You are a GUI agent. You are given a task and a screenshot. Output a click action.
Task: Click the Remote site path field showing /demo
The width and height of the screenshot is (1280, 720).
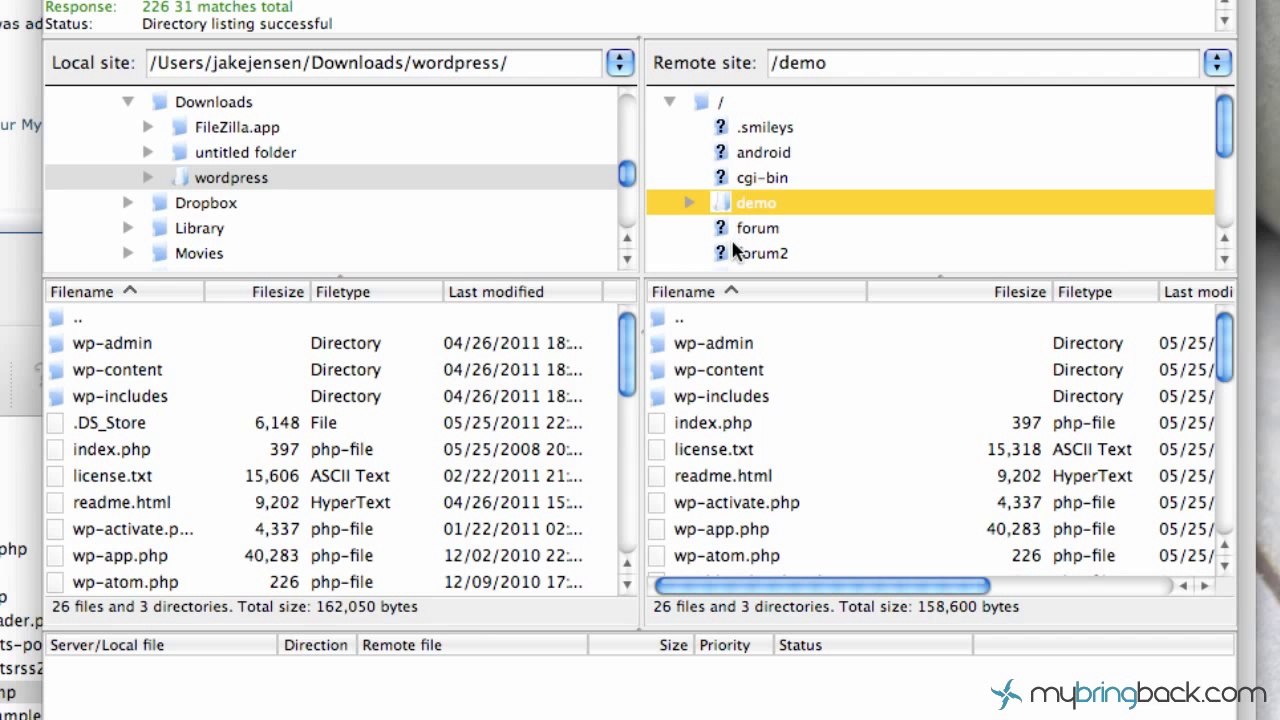983,63
